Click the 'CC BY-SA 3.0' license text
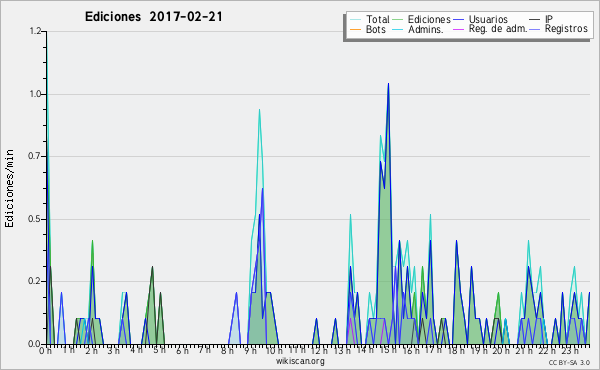 [569, 363]
